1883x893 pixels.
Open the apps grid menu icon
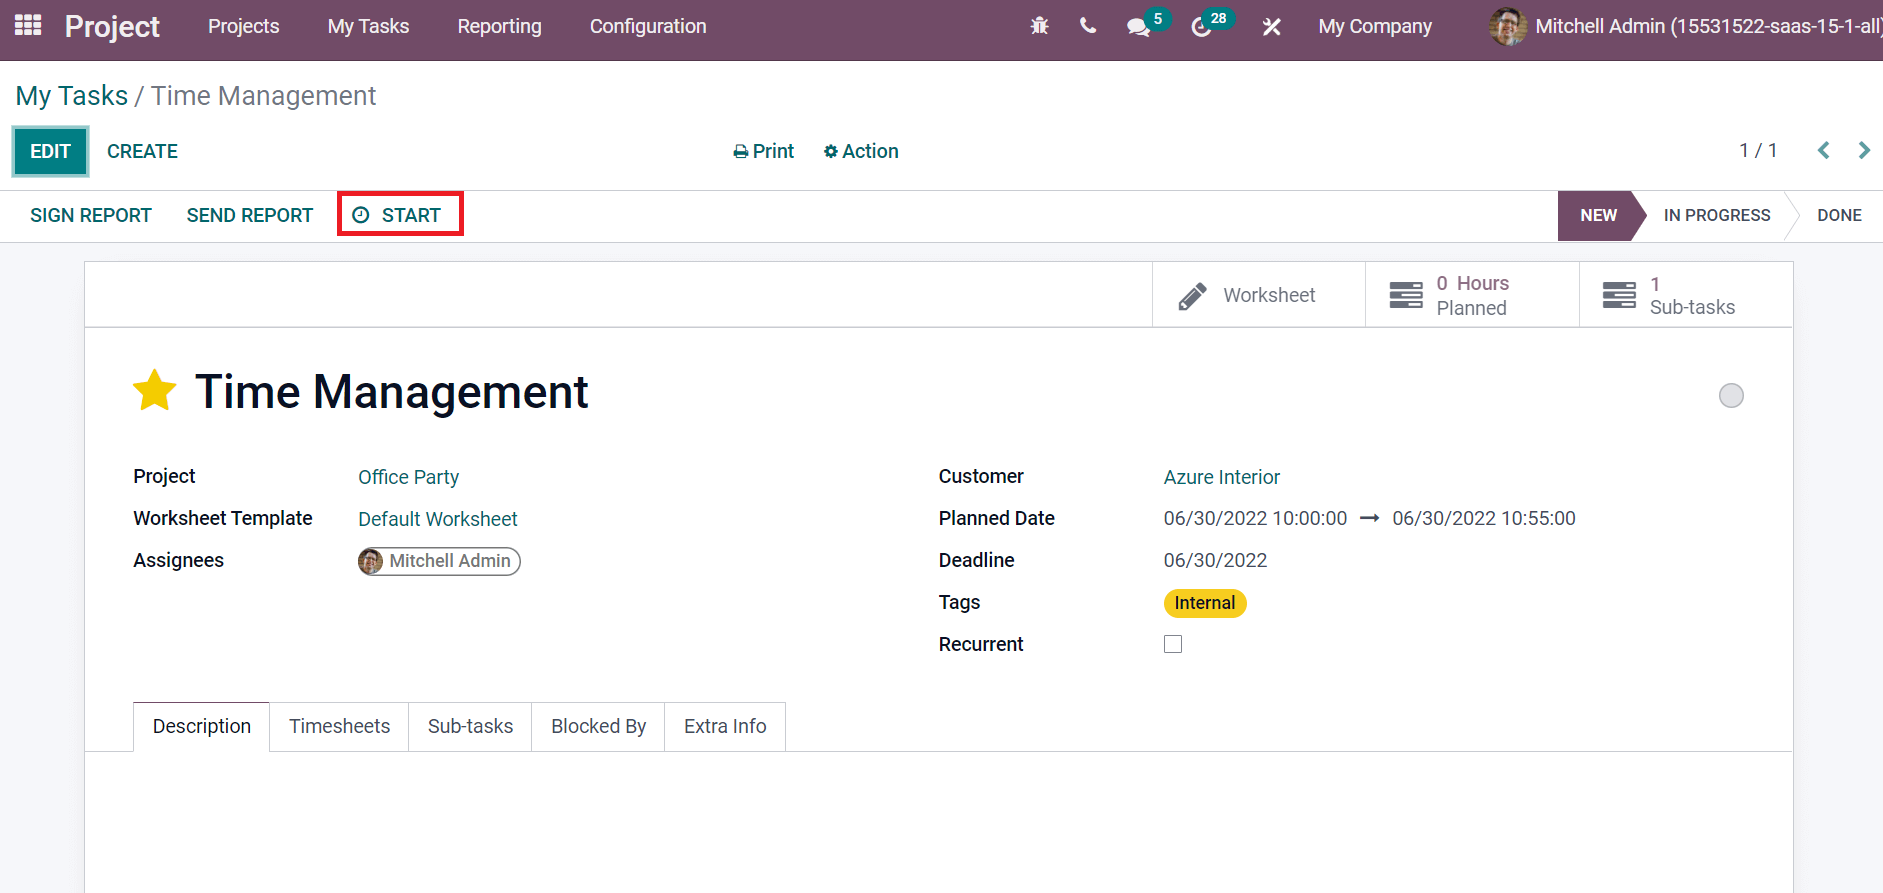28,26
